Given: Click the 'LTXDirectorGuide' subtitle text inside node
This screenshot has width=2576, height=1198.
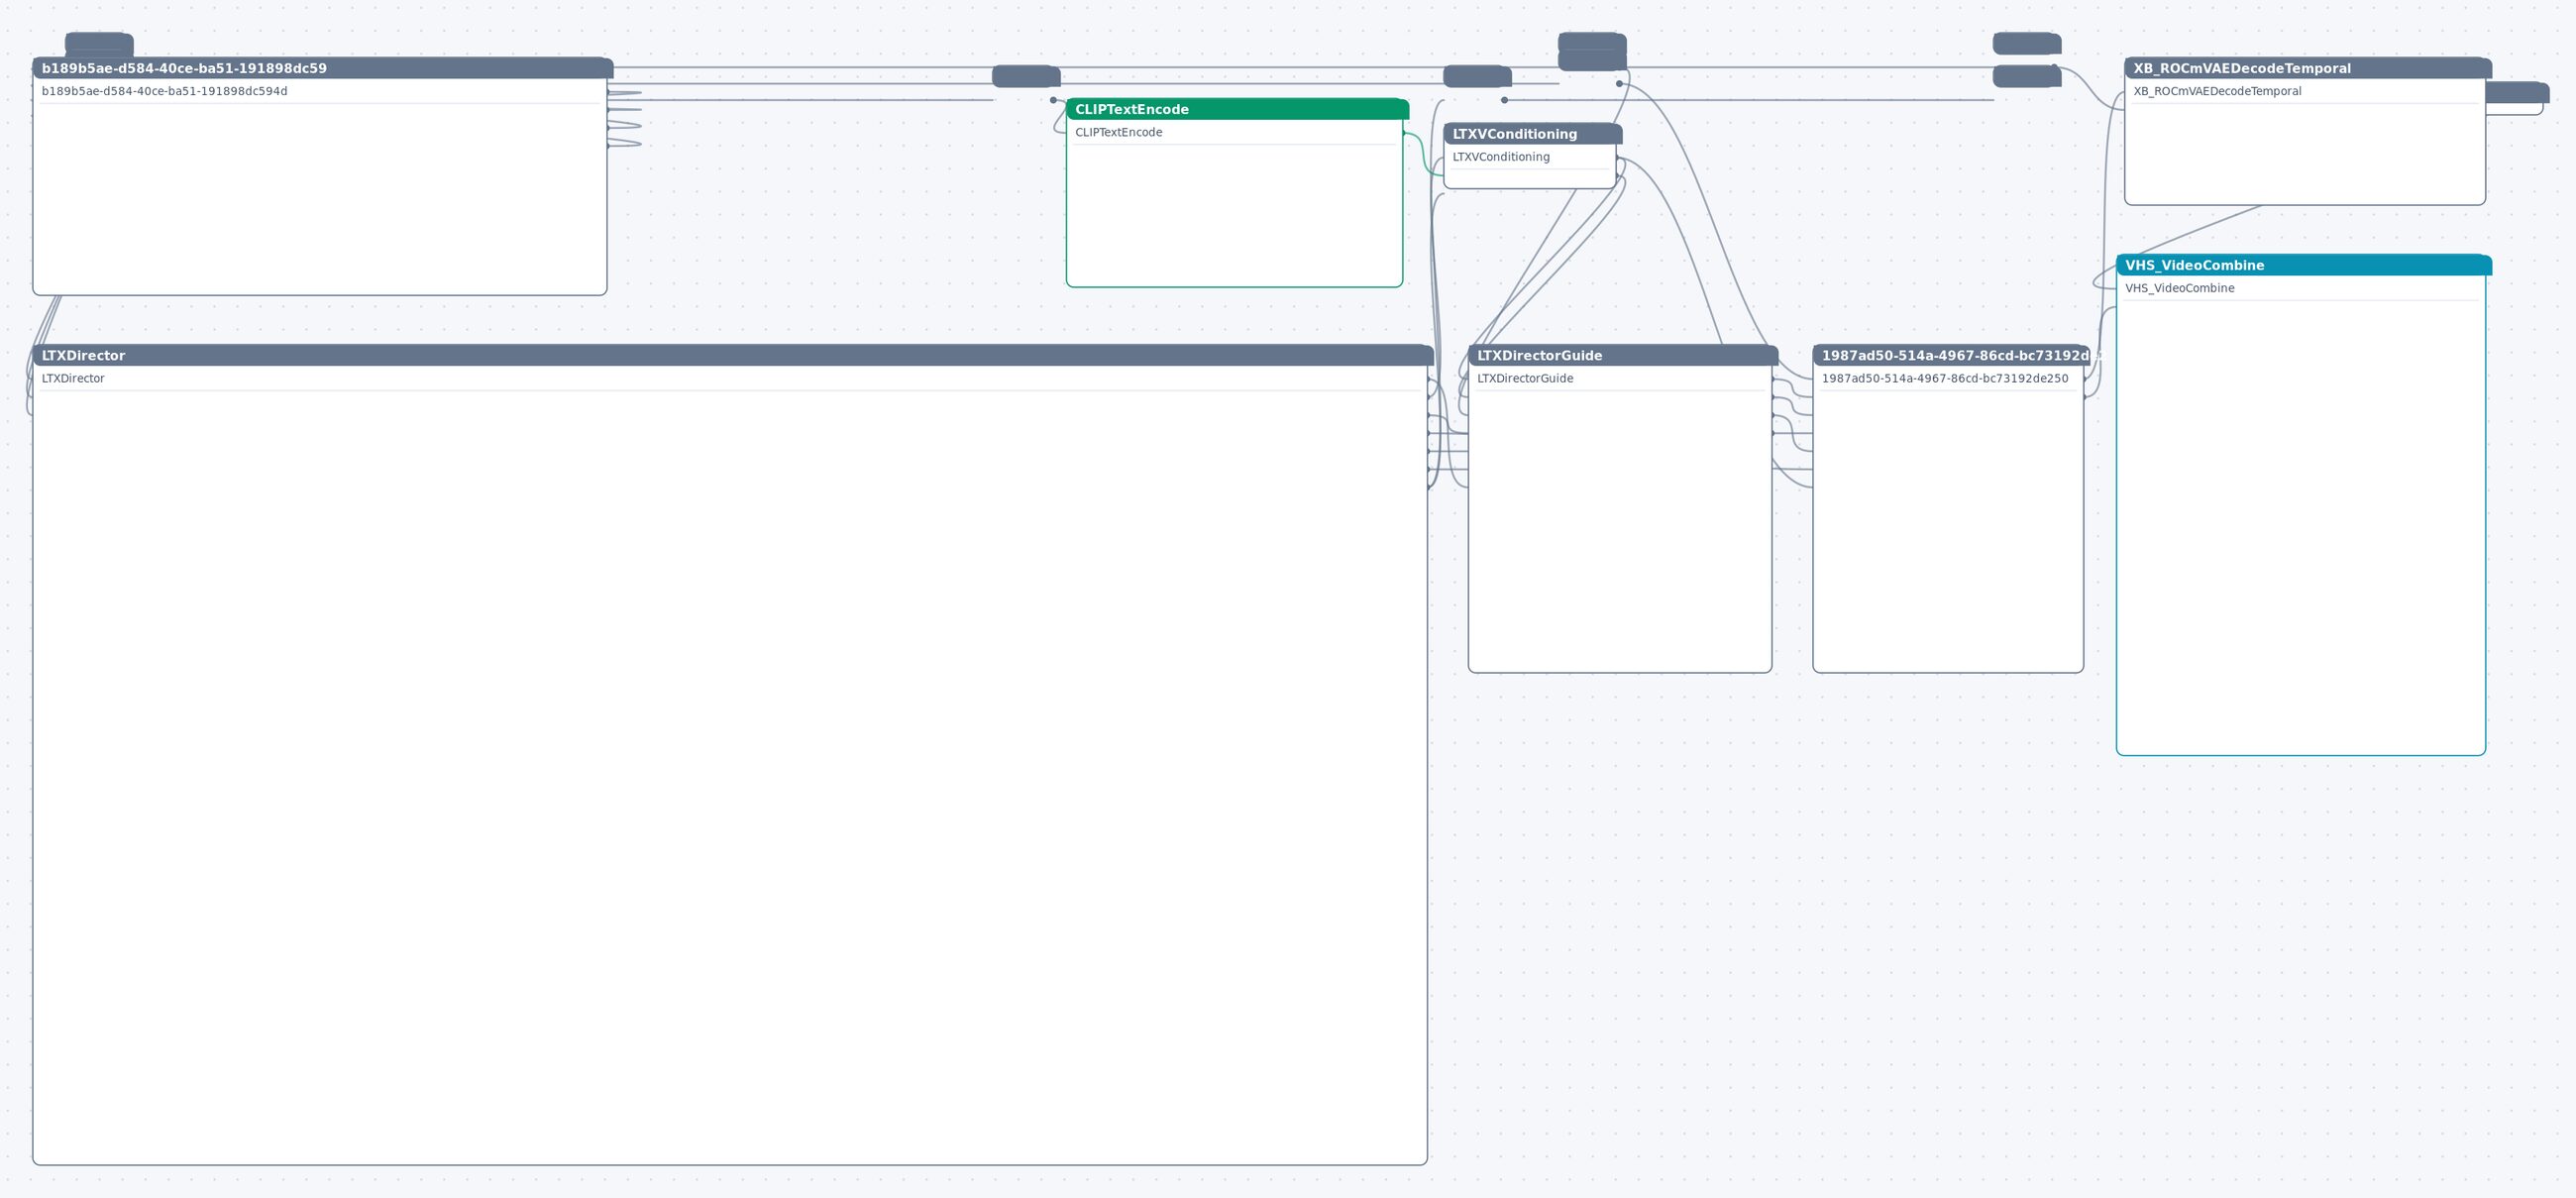Looking at the screenshot, I should 1524,378.
